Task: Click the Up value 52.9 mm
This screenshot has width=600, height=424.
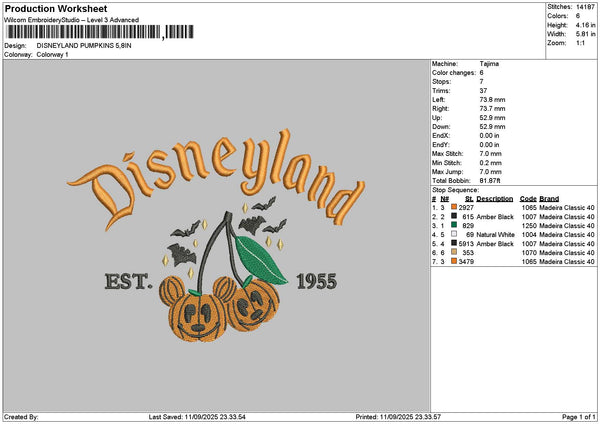Action: (492, 118)
